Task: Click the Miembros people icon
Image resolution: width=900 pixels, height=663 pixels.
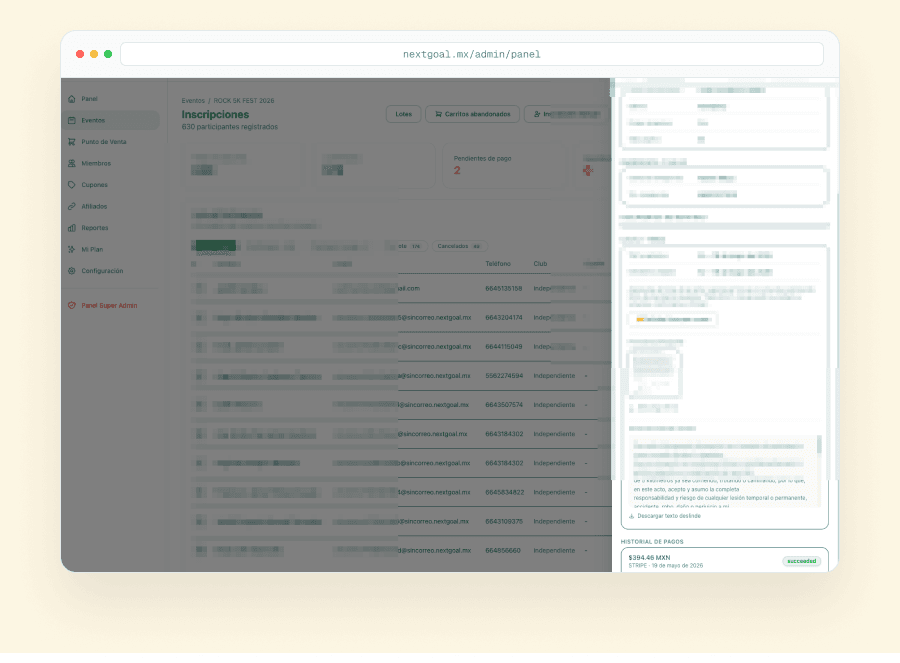Action: click(x=72, y=164)
